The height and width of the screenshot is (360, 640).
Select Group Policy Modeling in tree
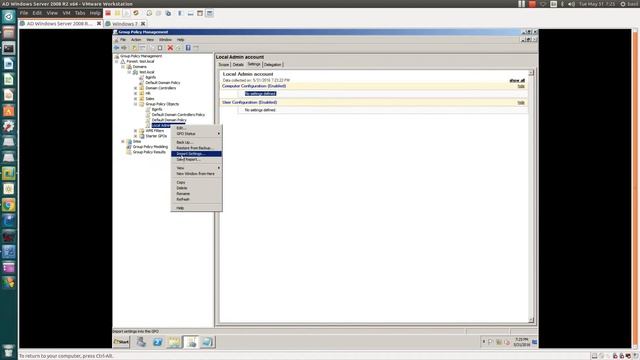coord(150,147)
